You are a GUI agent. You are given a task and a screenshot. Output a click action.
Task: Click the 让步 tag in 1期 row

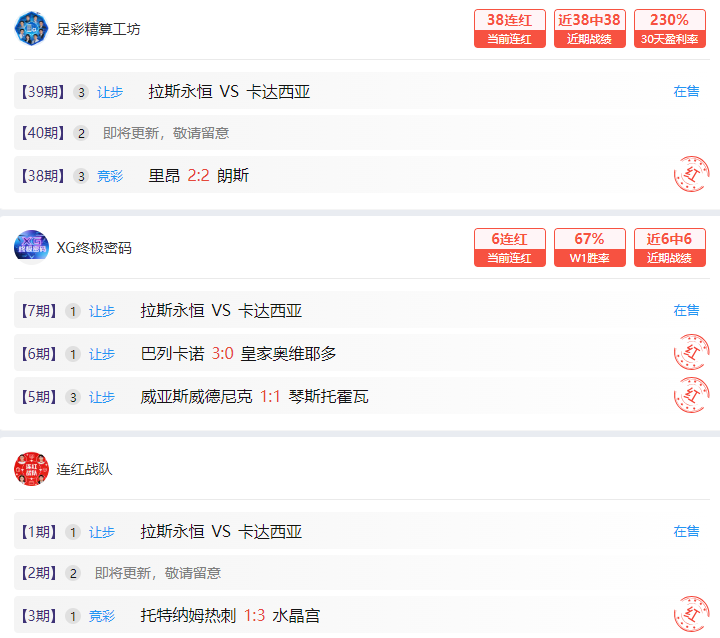click(102, 532)
